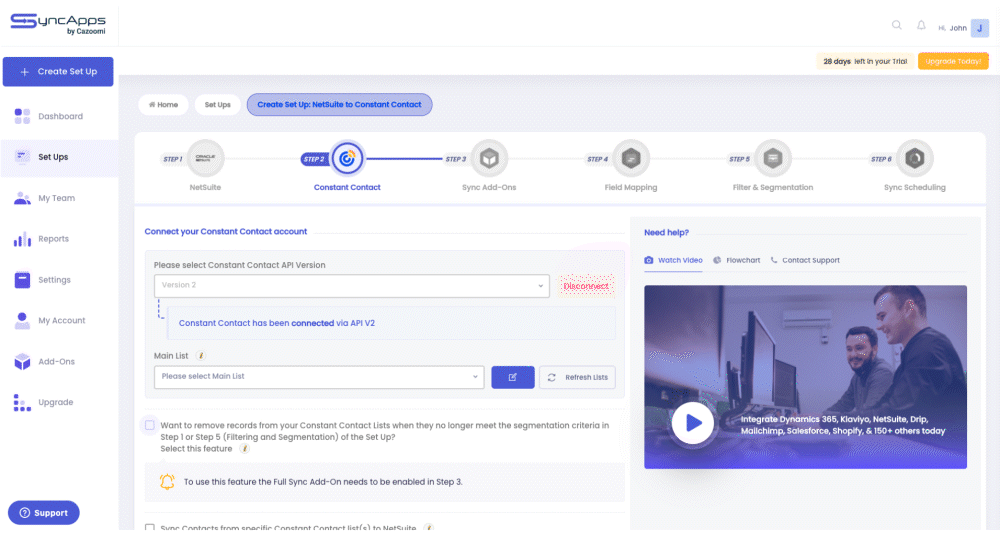Screen dimensions: 1000x542
Task: Open the Please select Main List dropdown
Action: [x=319, y=377]
